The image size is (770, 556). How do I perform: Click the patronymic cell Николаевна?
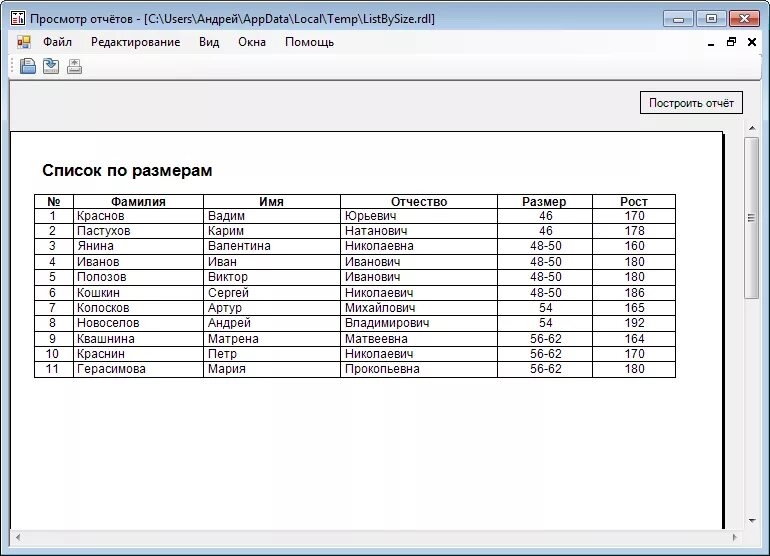[419, 246]
